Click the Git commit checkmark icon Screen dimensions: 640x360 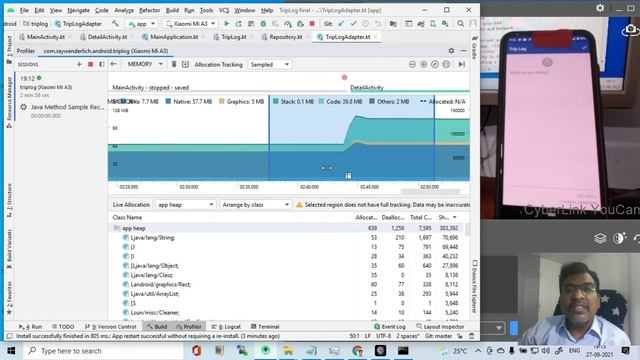[353, 24]
